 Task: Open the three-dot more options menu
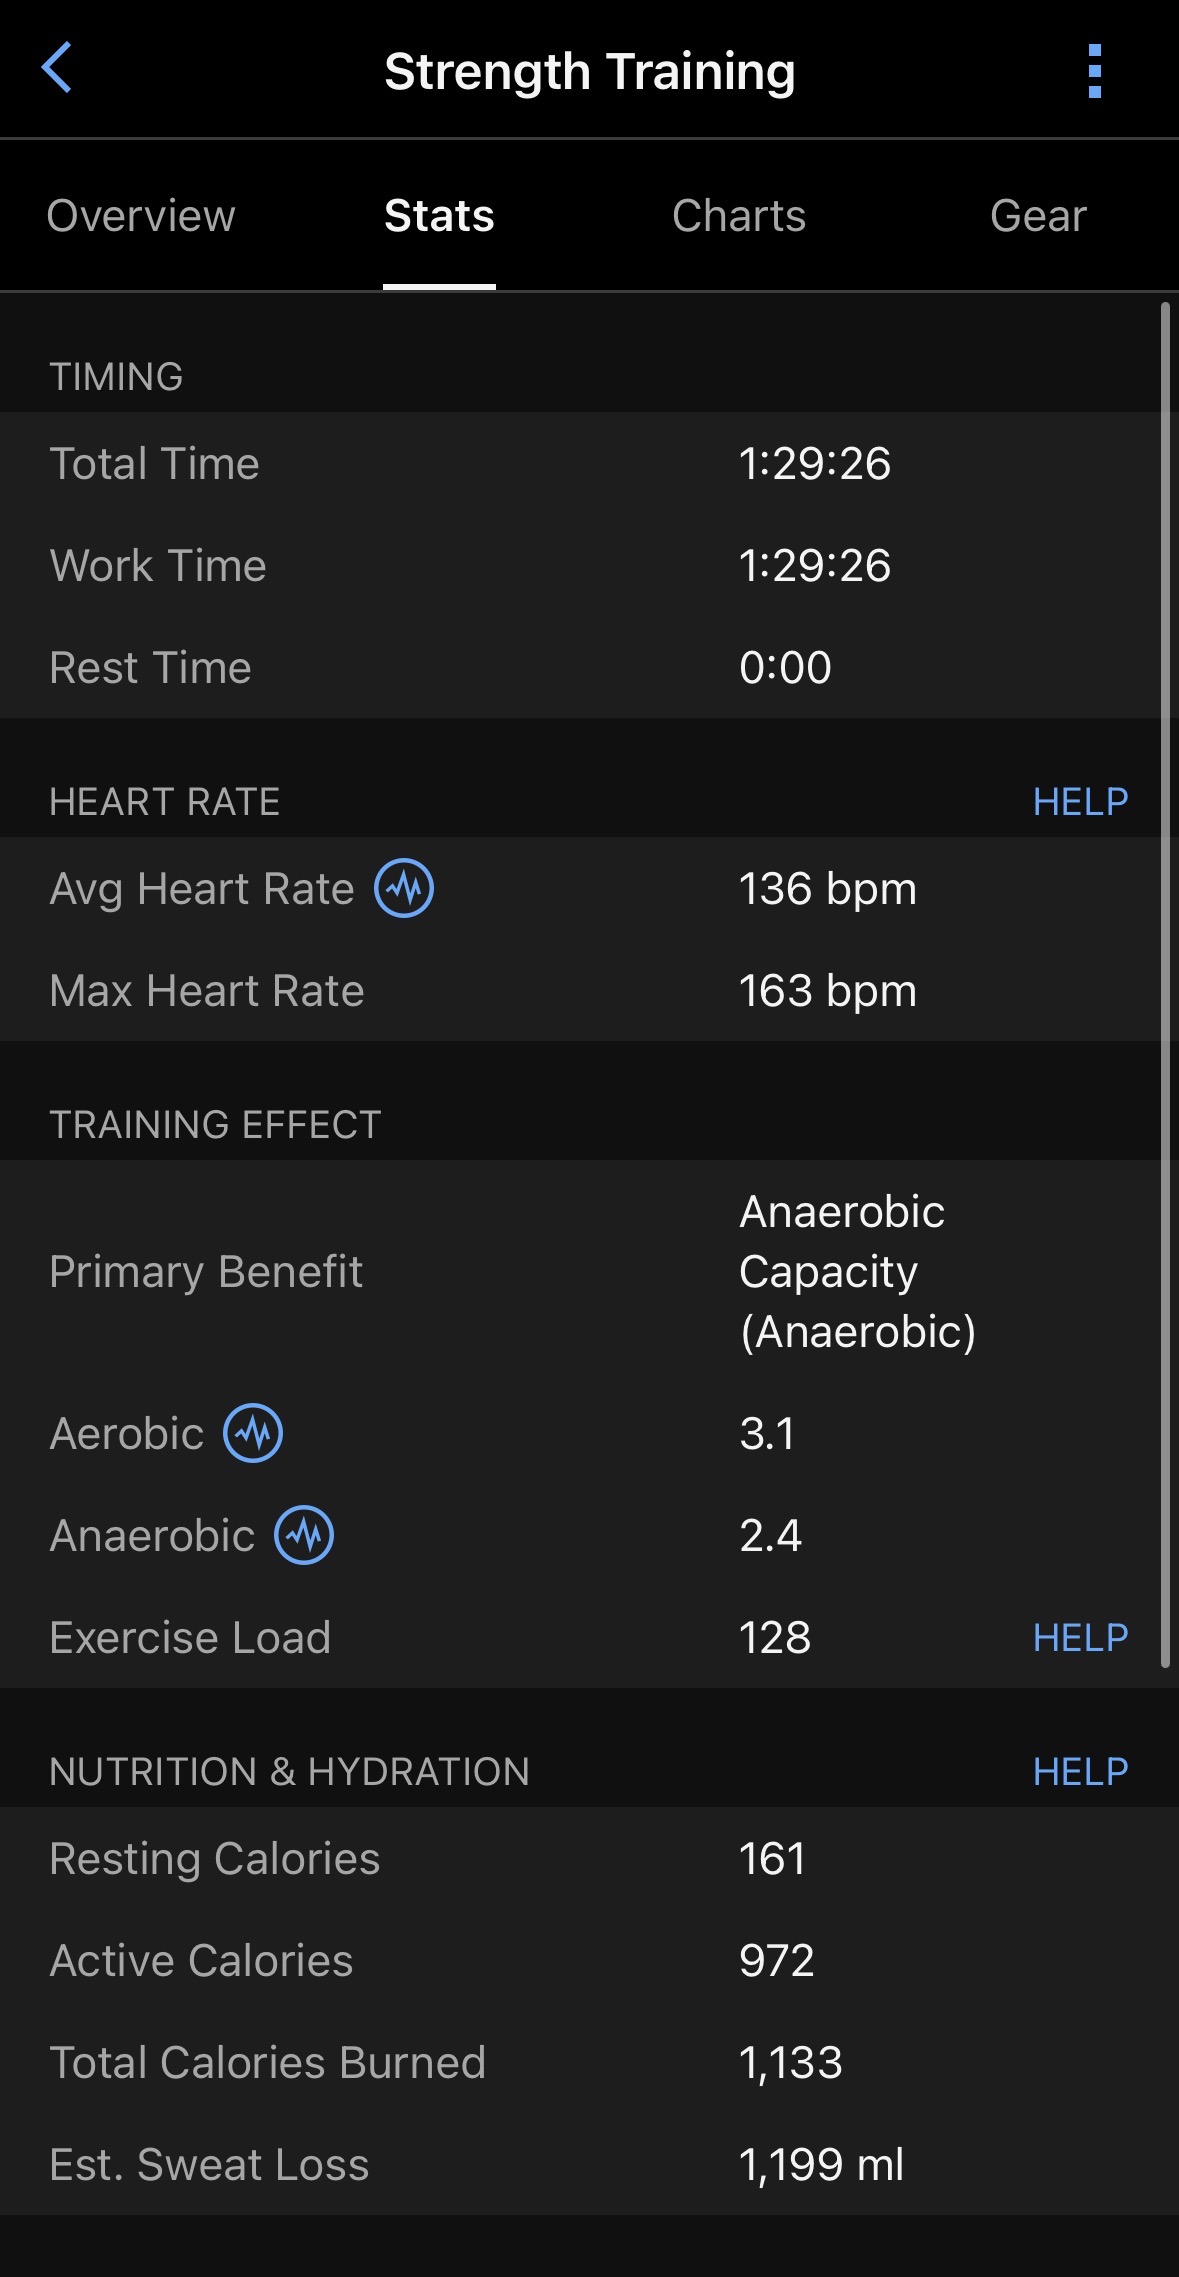click(x=1094, y=71)
